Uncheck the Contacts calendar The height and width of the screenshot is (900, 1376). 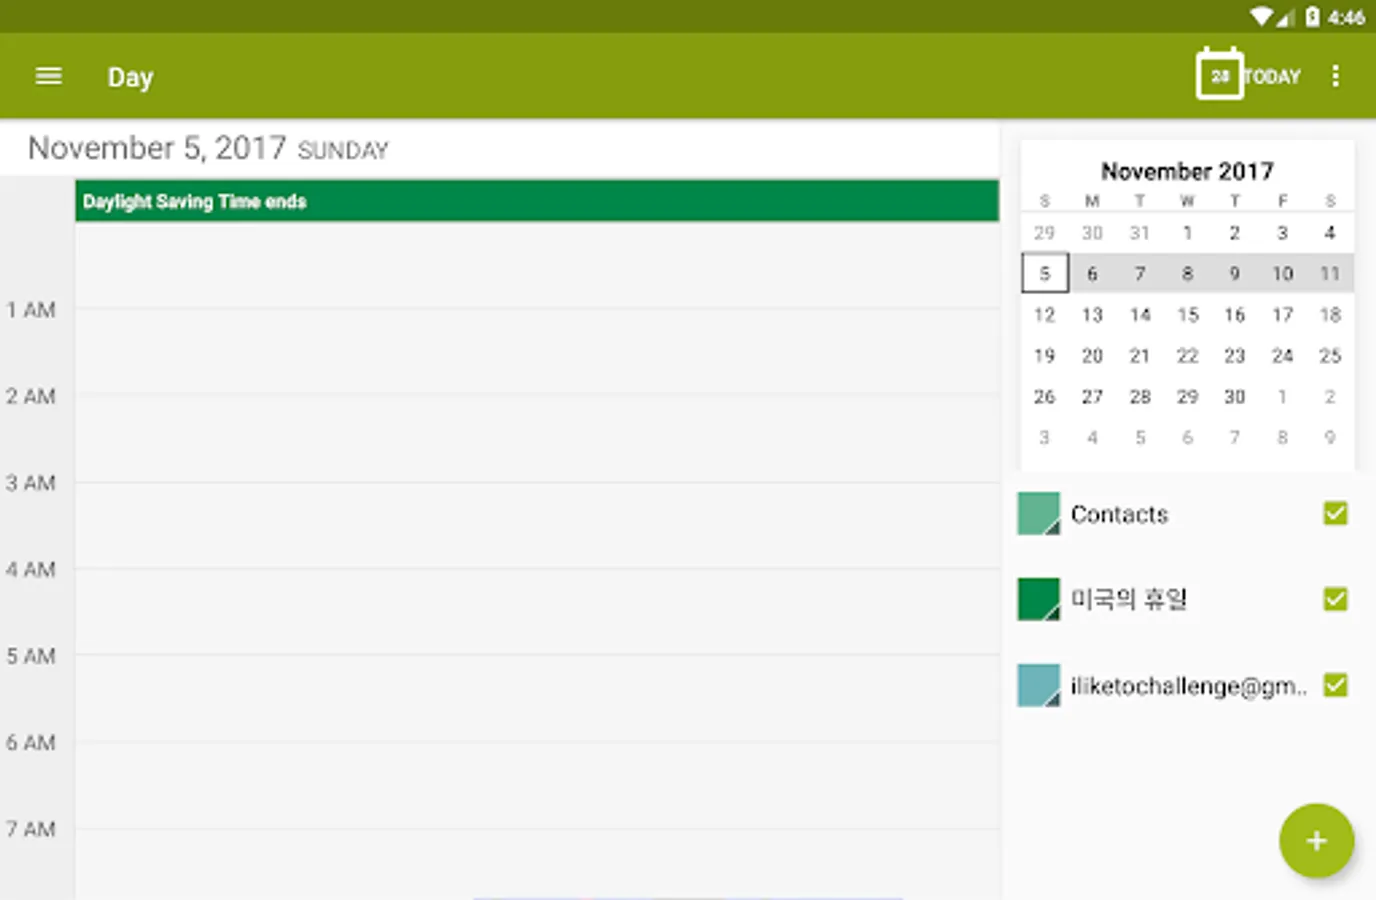pyautogui.click(x=1335, y=513)
